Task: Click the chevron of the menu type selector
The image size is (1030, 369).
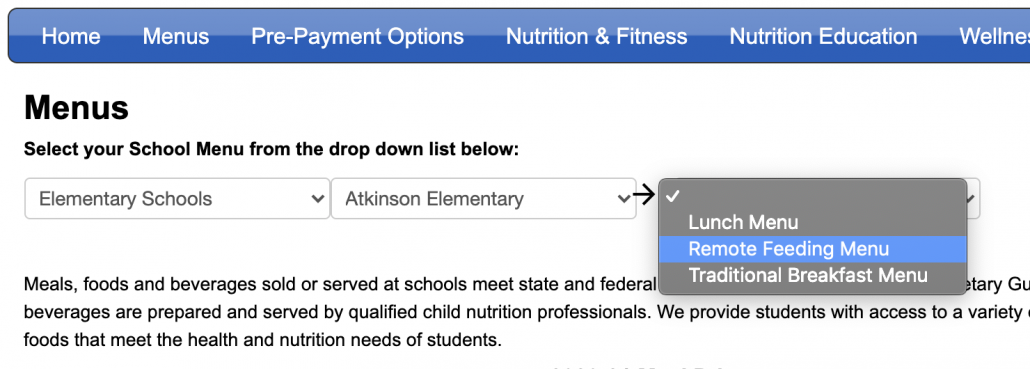Action: 973,198
